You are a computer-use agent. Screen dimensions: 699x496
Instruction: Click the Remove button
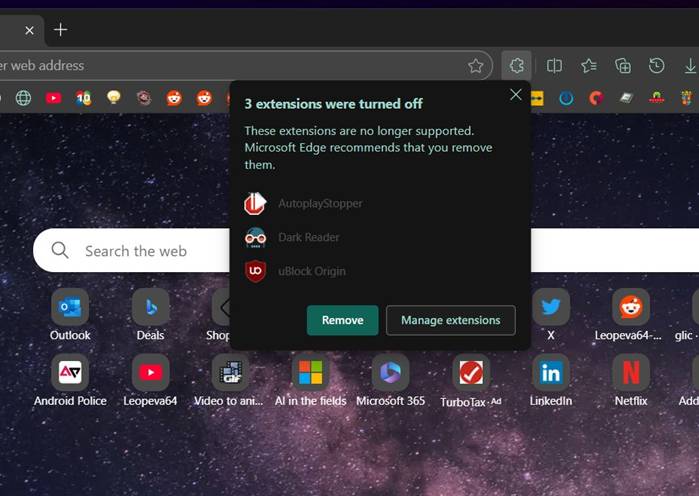click(x=342, y=320)
